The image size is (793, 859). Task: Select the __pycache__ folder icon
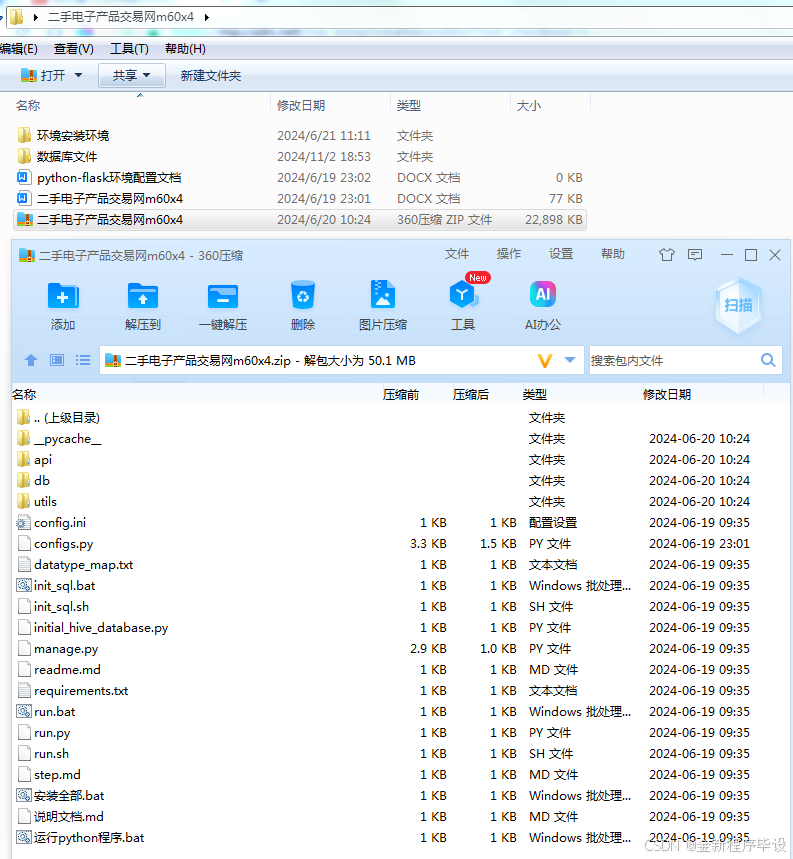click(24, 438)
